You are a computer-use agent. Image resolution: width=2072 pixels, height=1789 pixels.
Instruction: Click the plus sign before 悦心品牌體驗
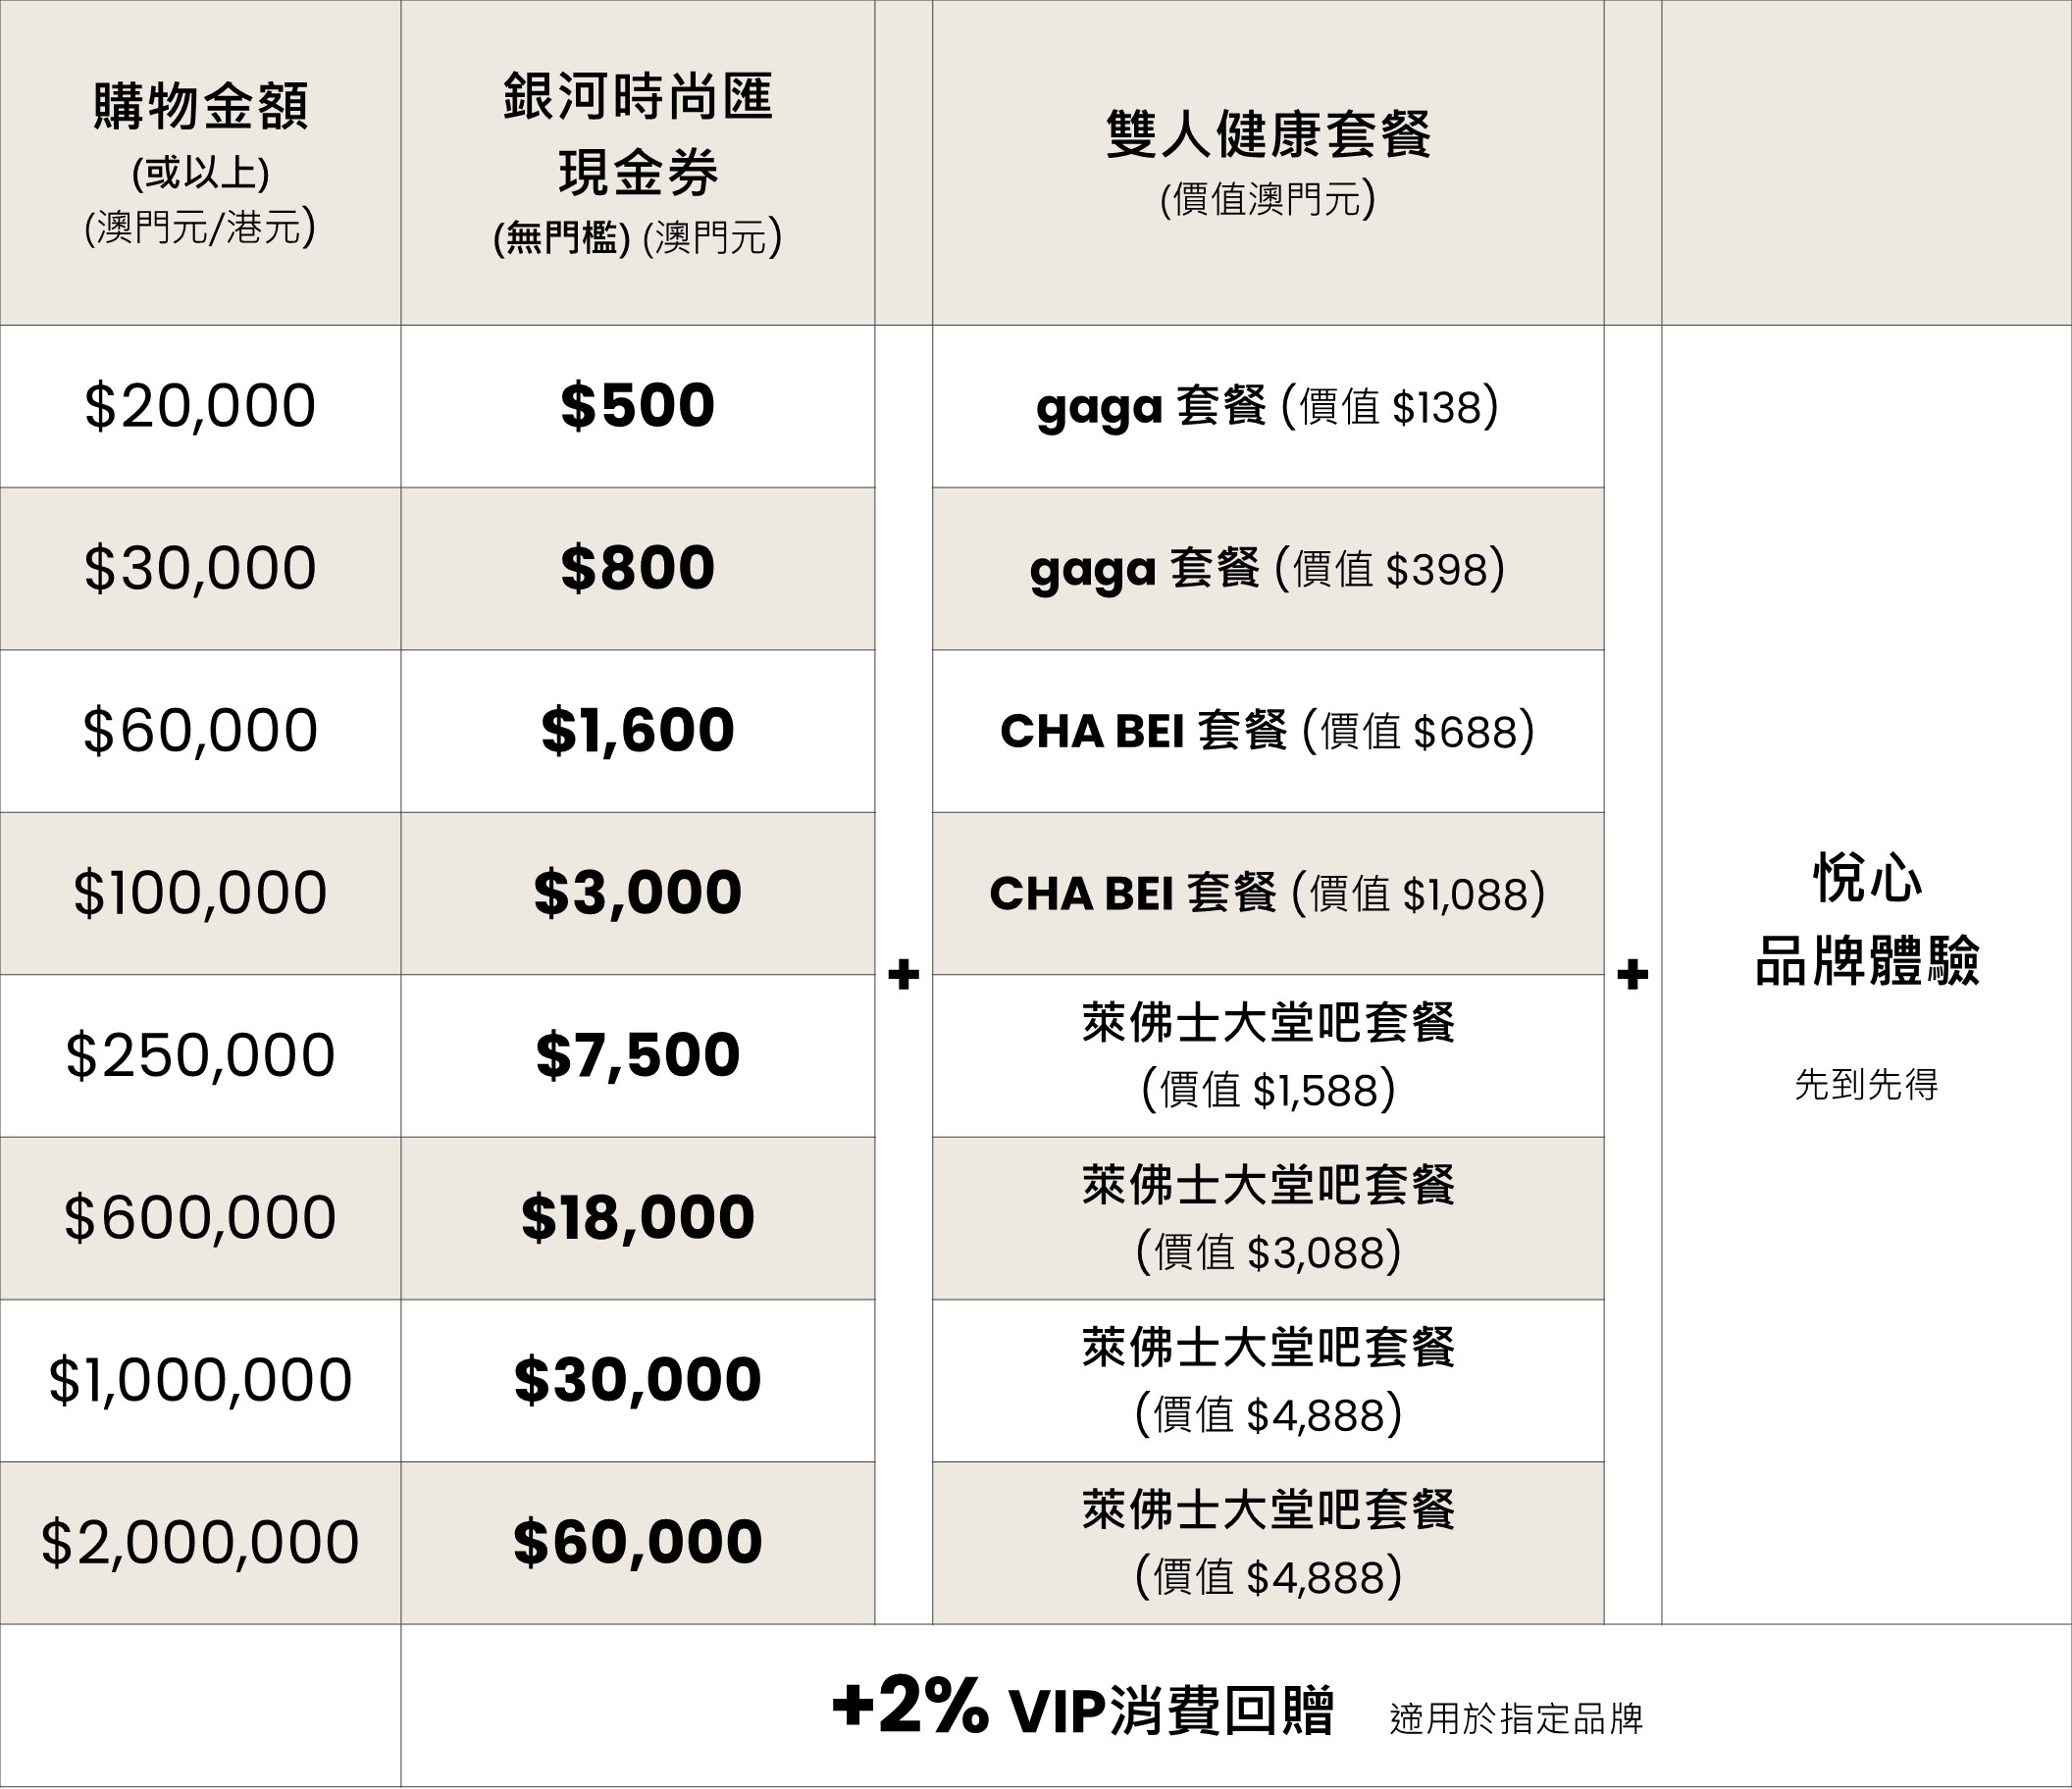(1632, 974)
